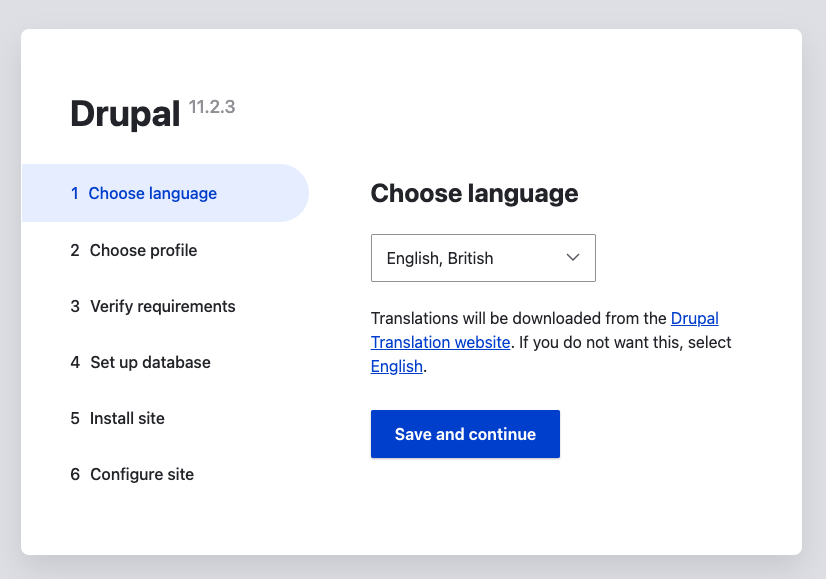The width and height of the screenshot is (826, 579).
Task: Follow the English link in the description
Action: (x=396, y=366)
